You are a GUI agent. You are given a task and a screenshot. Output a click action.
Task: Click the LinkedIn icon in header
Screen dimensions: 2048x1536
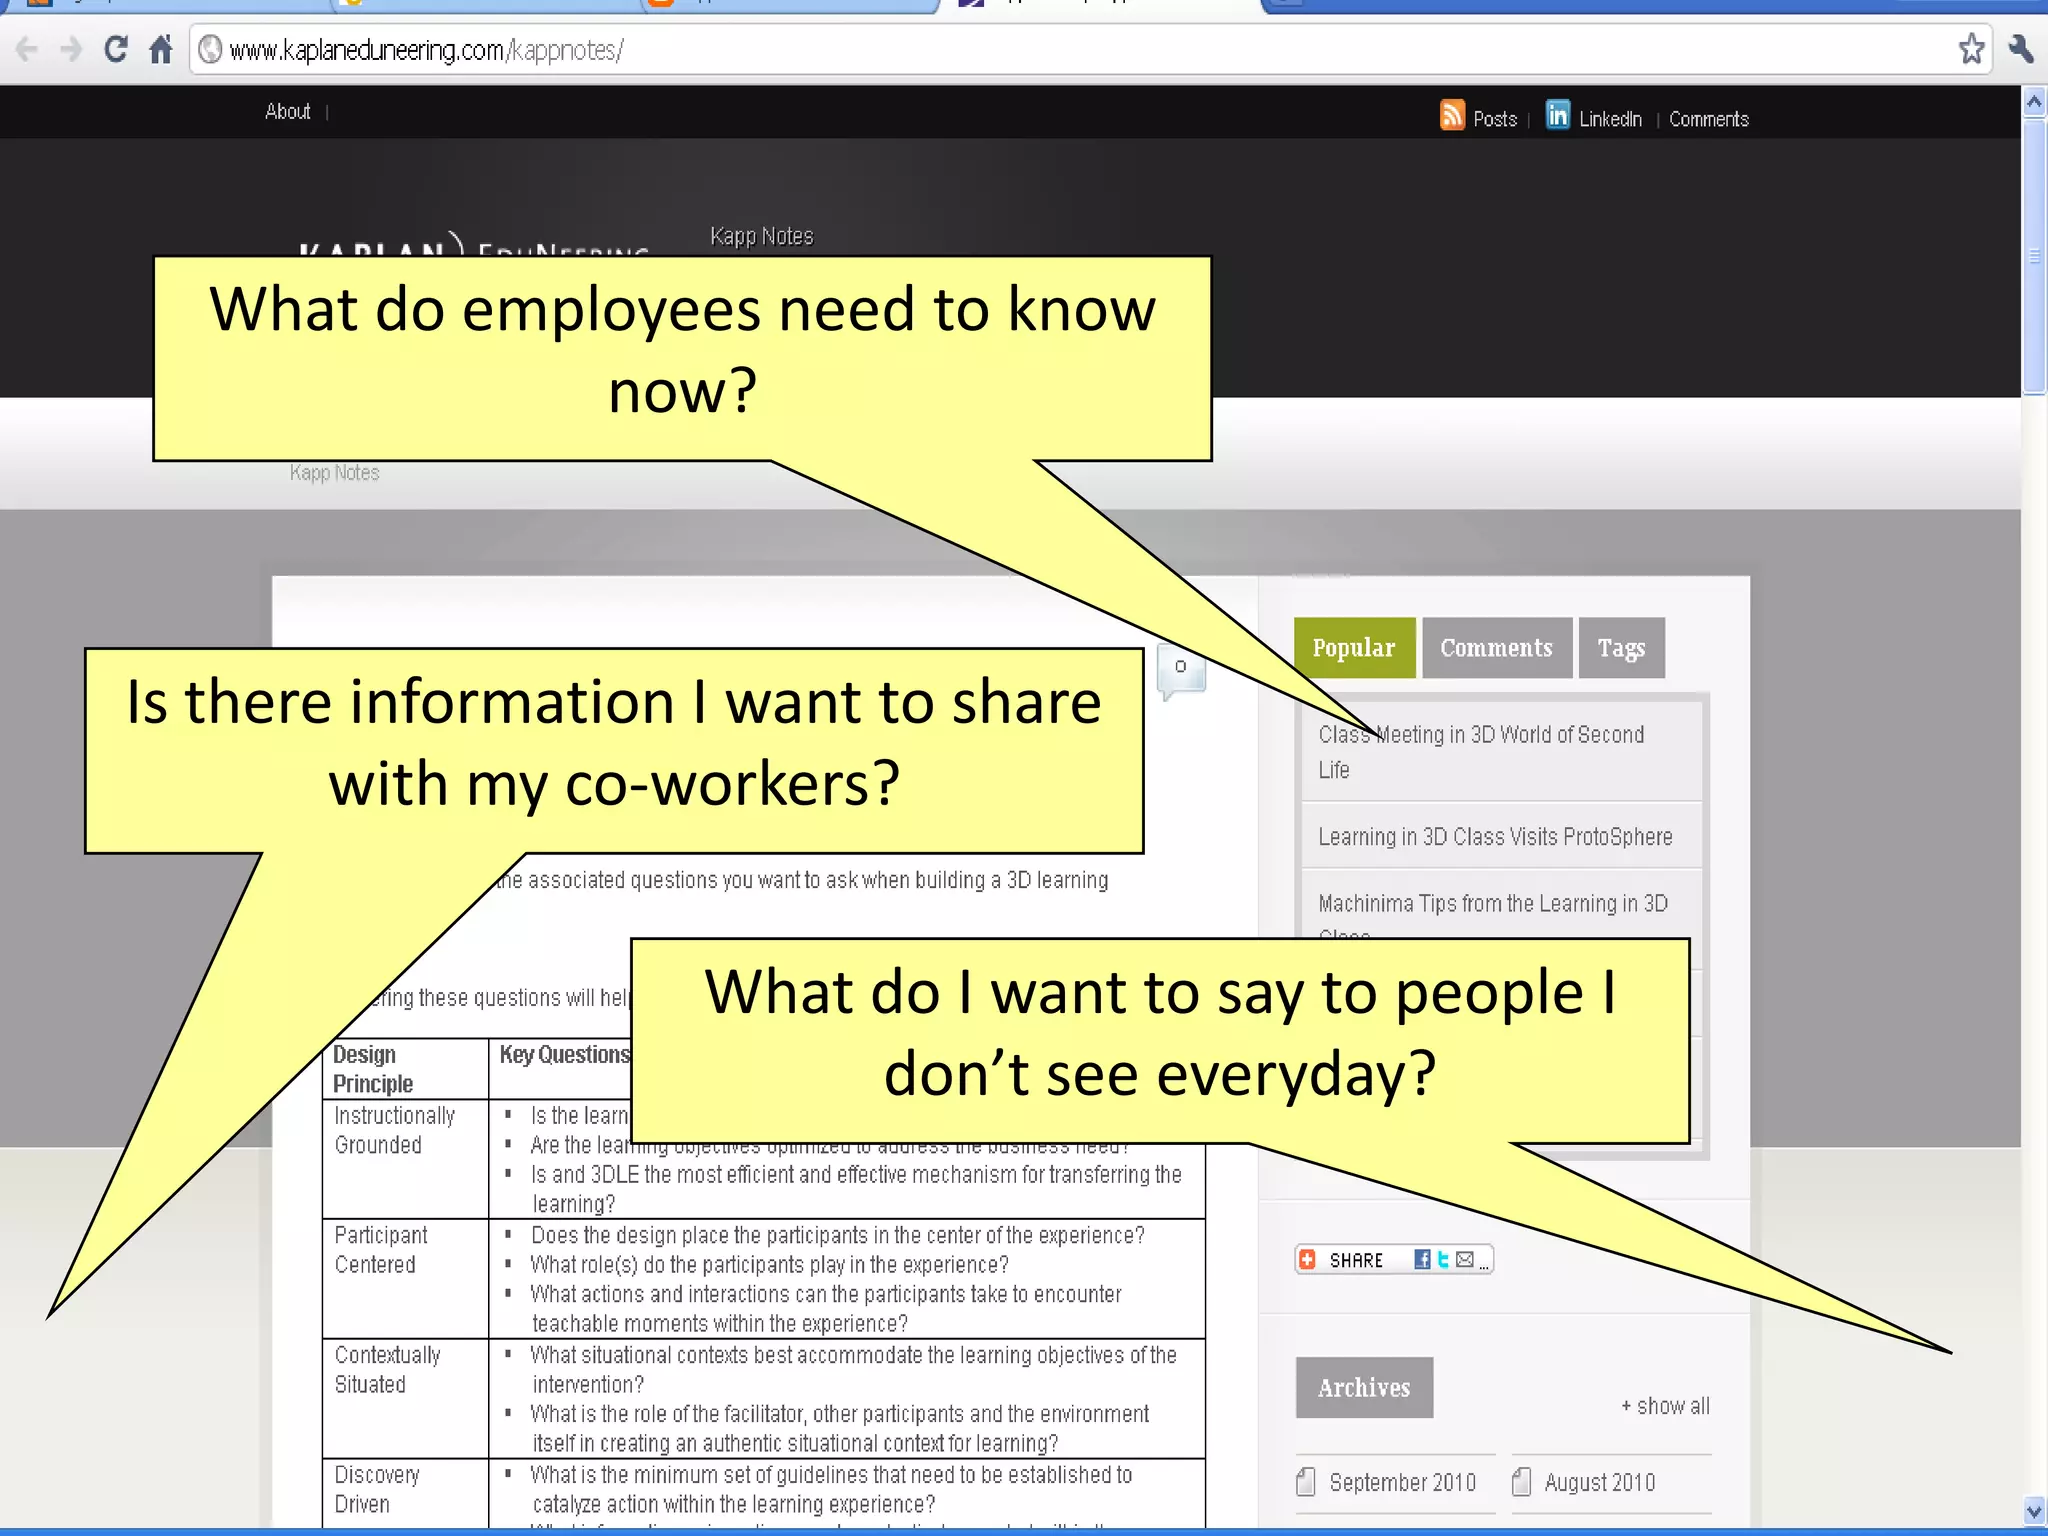pos(1557,116)
